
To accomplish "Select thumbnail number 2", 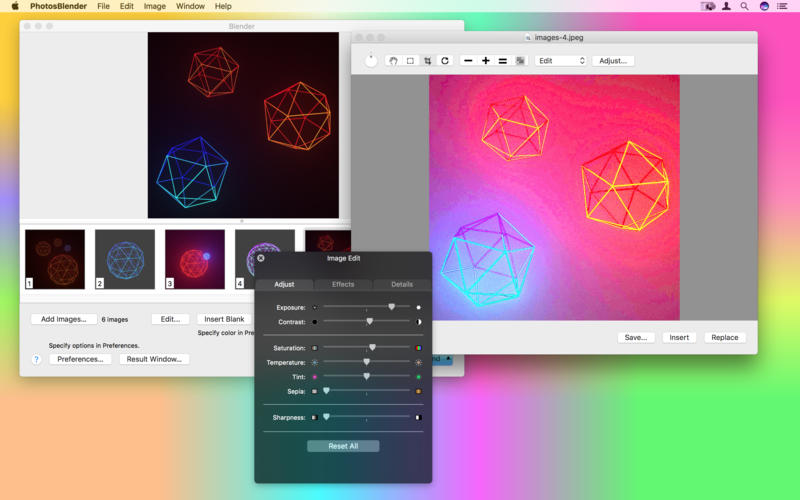I will pyautogui.click(x=125, y=259).
